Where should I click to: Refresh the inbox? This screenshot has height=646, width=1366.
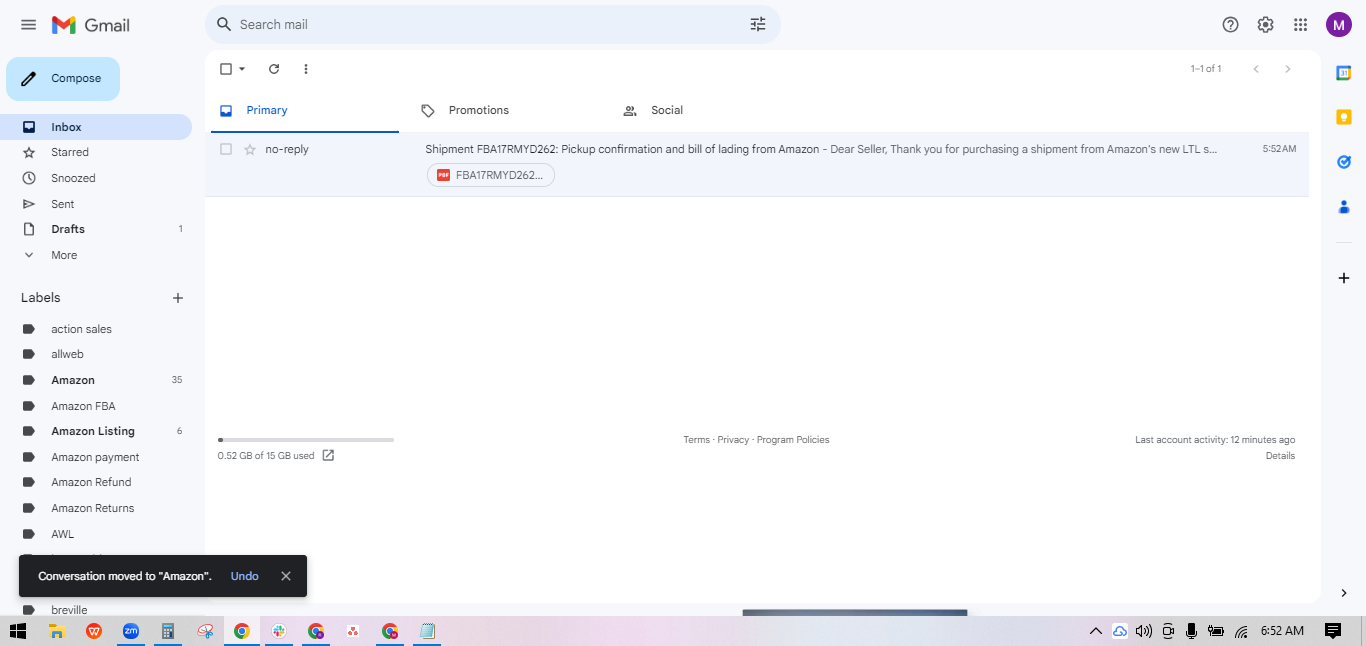(x=274, y=69)
